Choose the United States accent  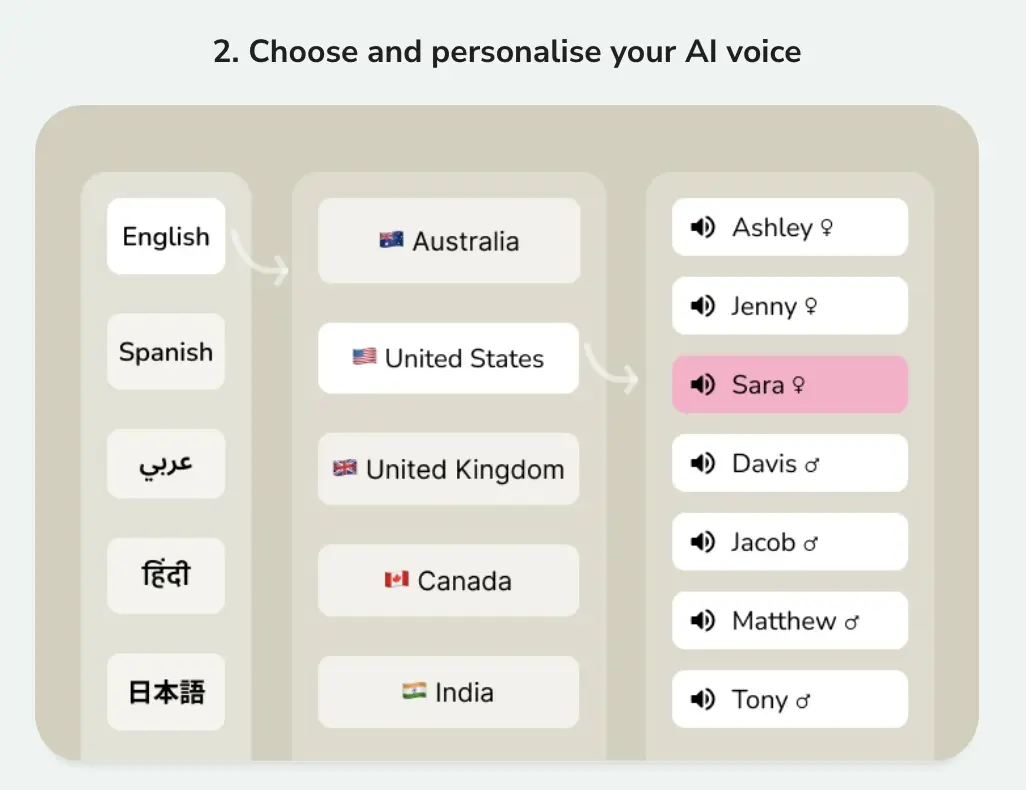click(449, 358)
